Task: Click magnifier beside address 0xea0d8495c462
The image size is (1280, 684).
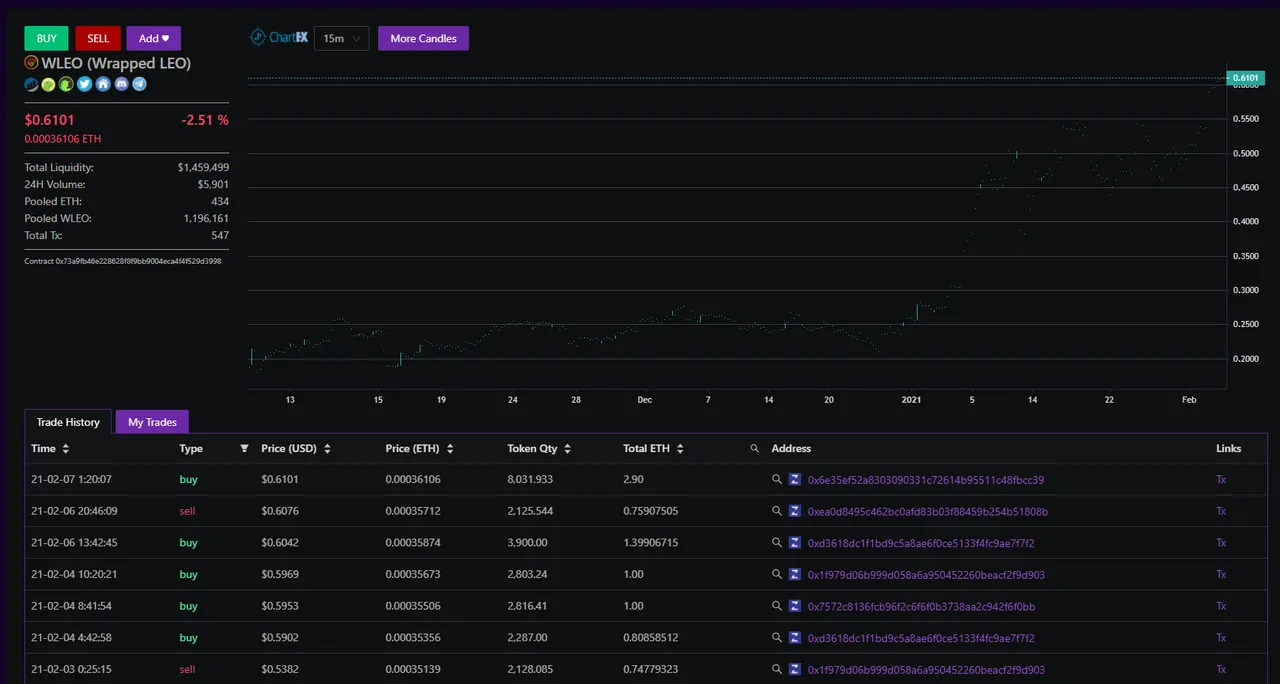Action: click(x=777, y=511)
